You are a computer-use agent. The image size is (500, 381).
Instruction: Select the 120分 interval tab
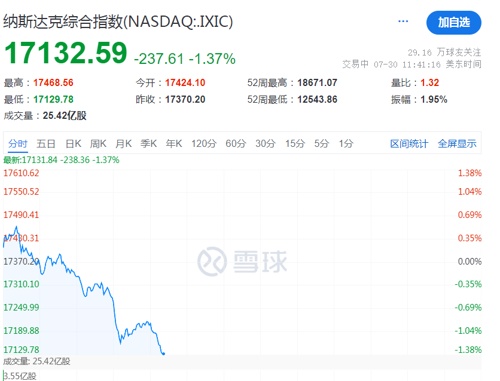click(204, 144)
